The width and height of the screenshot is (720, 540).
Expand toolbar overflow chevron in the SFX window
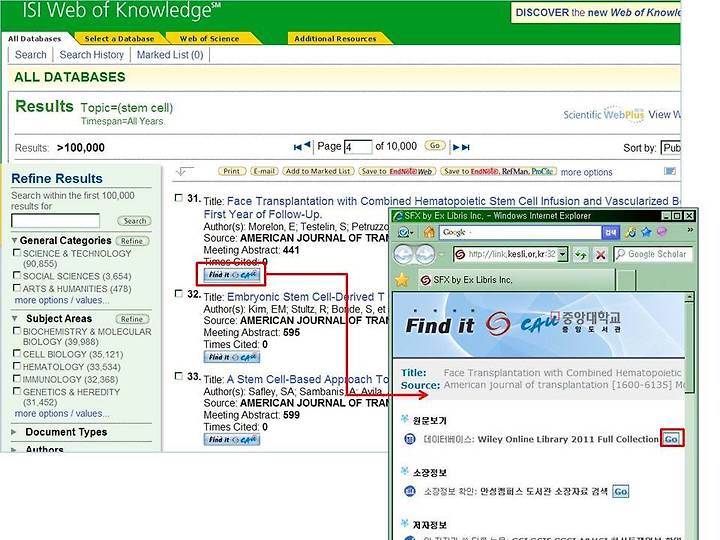(690, 230)
